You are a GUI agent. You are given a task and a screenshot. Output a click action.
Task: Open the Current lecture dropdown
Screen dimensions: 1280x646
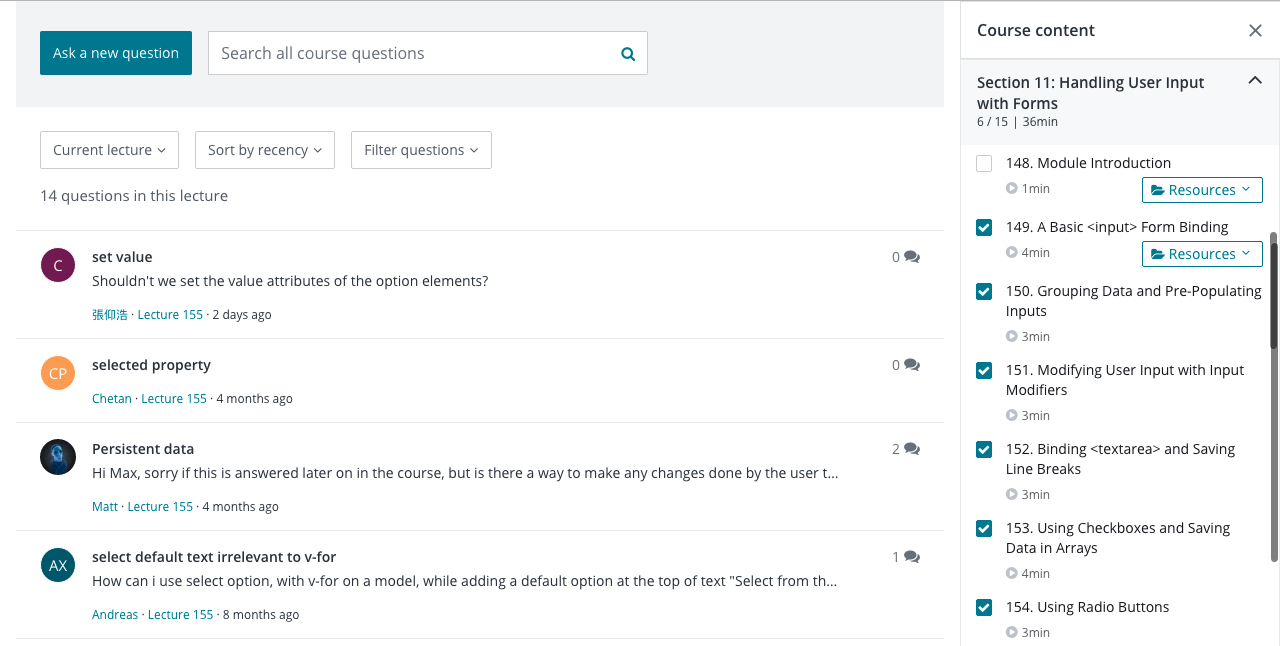tap(109, 150)
